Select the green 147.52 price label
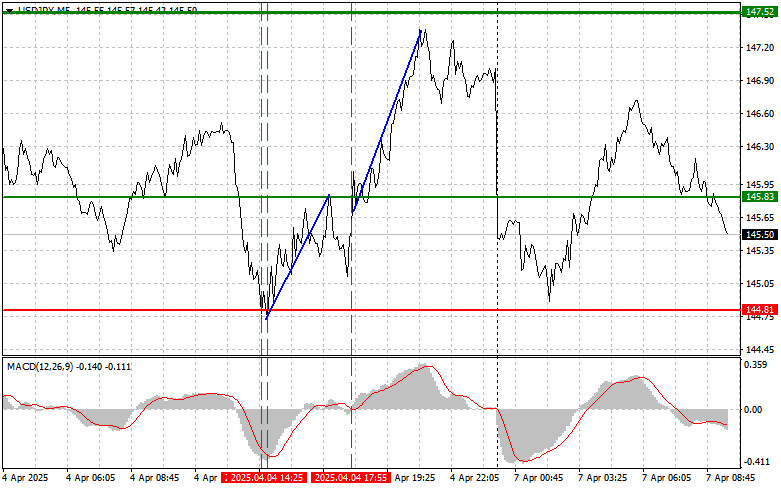The image size is (781, 489). point(760,12)
